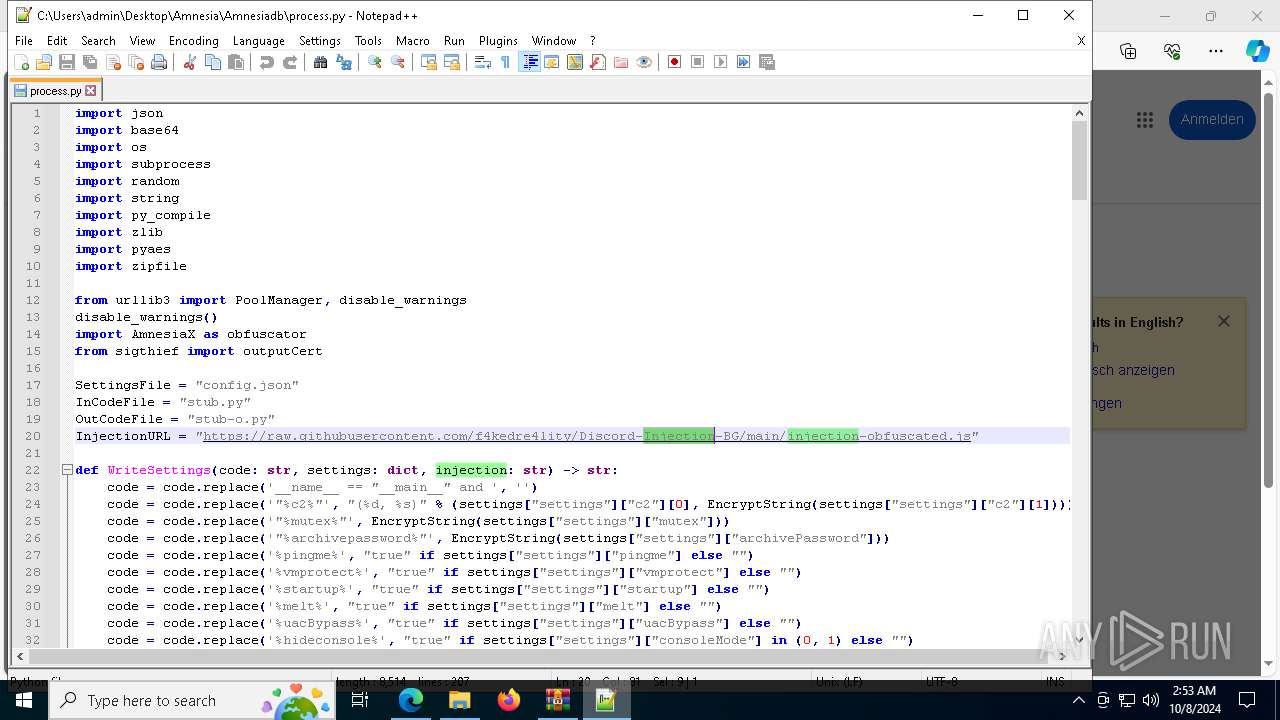Click the Save All toolbar icon
The width and height of the screenshot is (1280, 720).
tap(90, 62)
